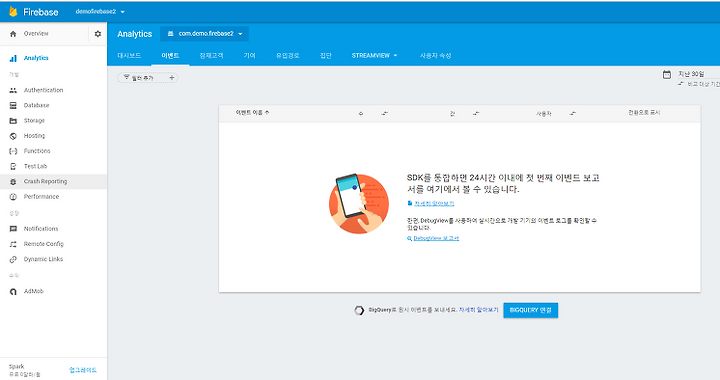Open com.demo.firebase2 app selector dropdown
Viewport: 720px width, 380px height.
coord(205,34)
